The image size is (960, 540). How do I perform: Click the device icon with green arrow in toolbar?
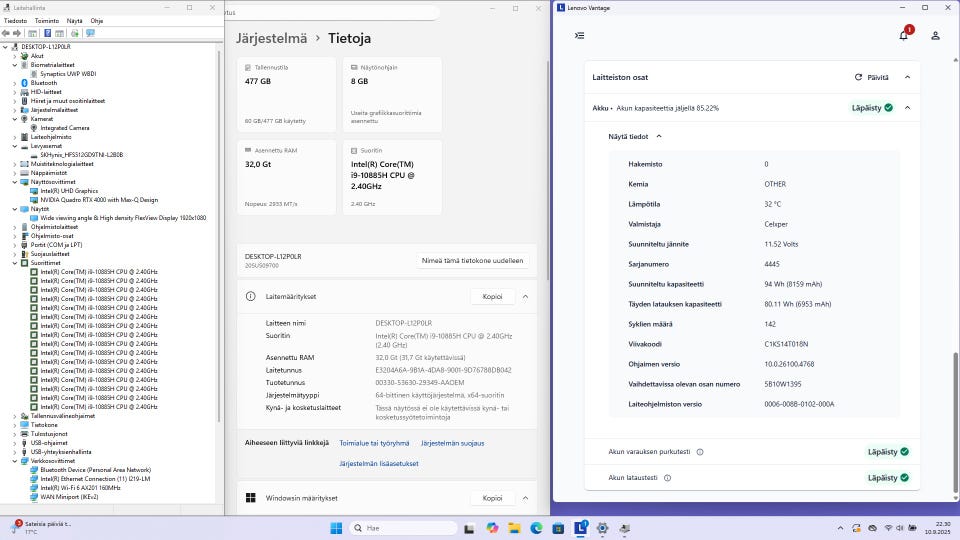click(x=75, y=33)
